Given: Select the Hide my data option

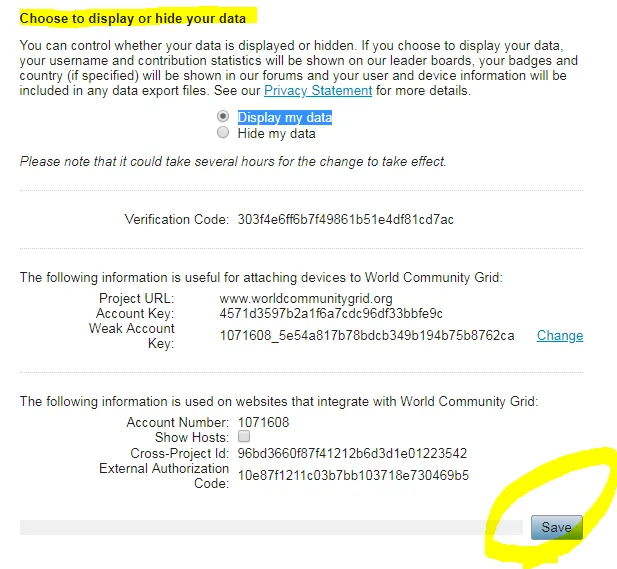Looking at the screenshot, I should tap(223, 132).
